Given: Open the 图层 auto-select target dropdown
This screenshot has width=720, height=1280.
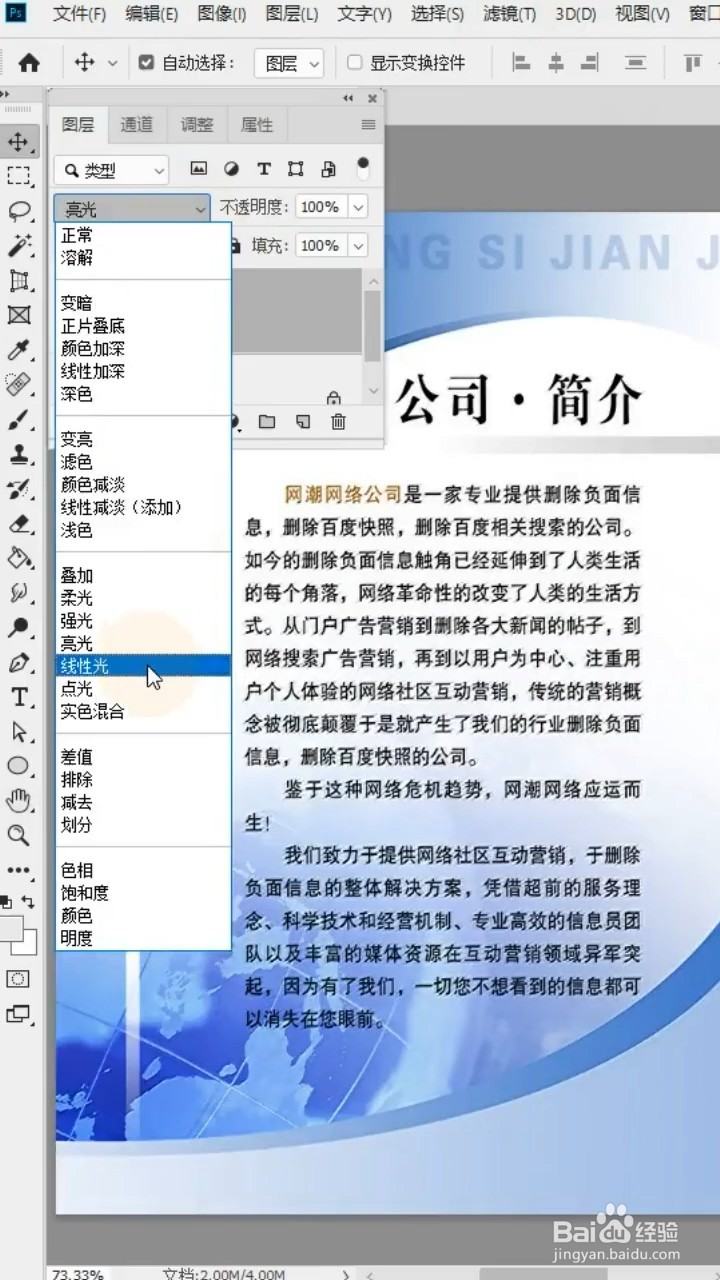Looking at the screenshot, I should (289, 63).
